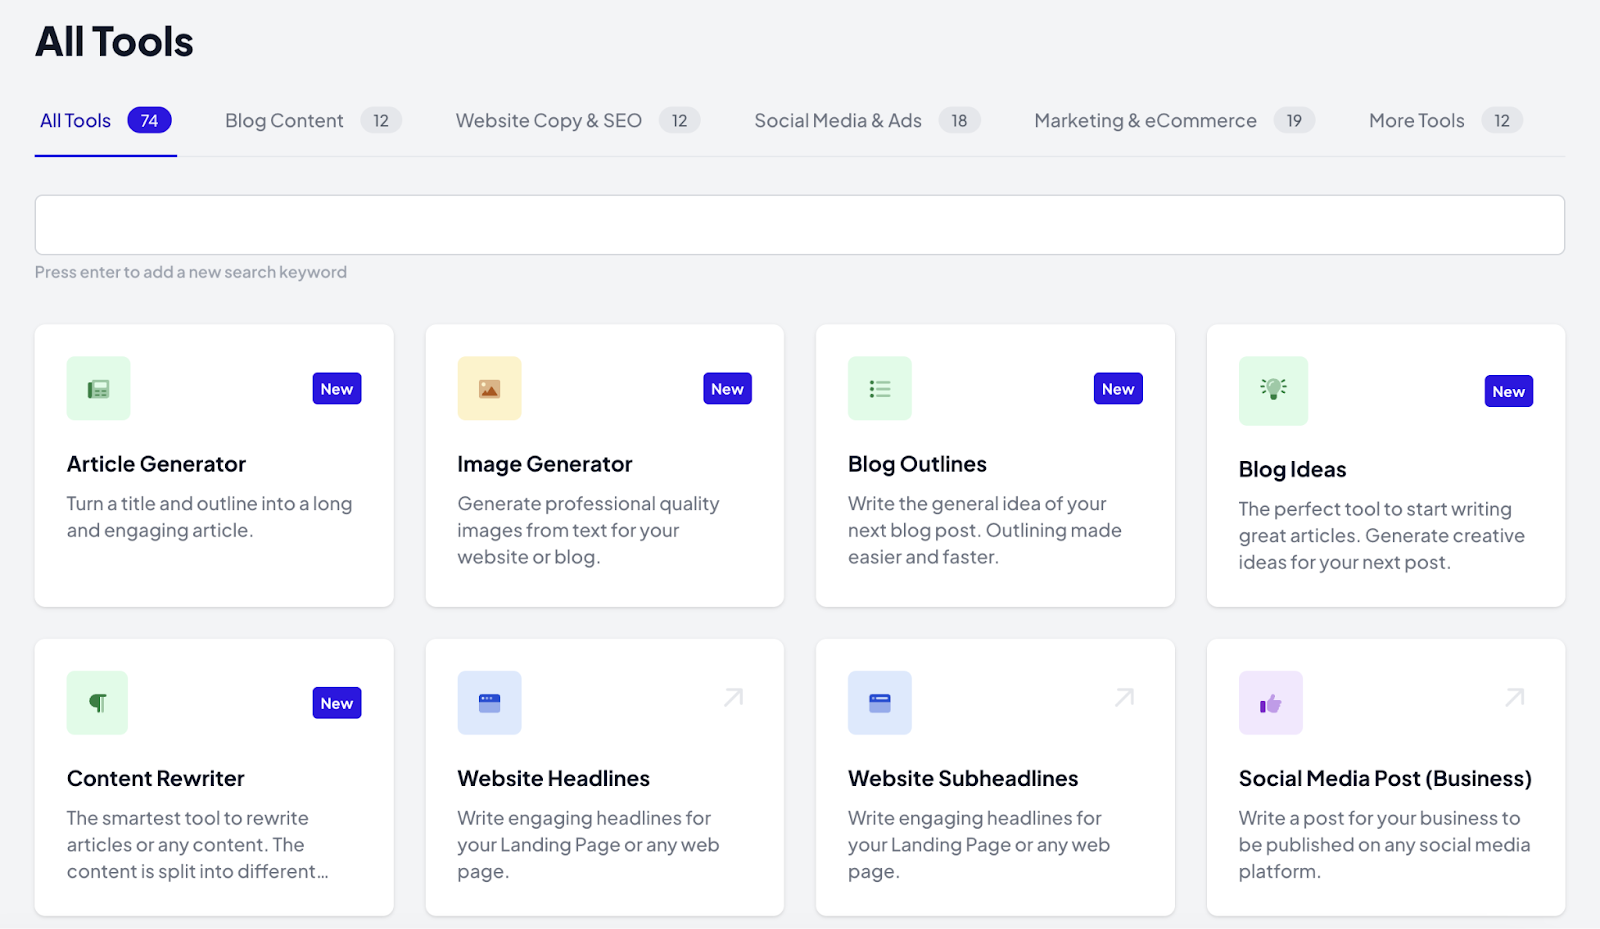Open Website Subheadlines via its arrow icon

pos(1124,697)
